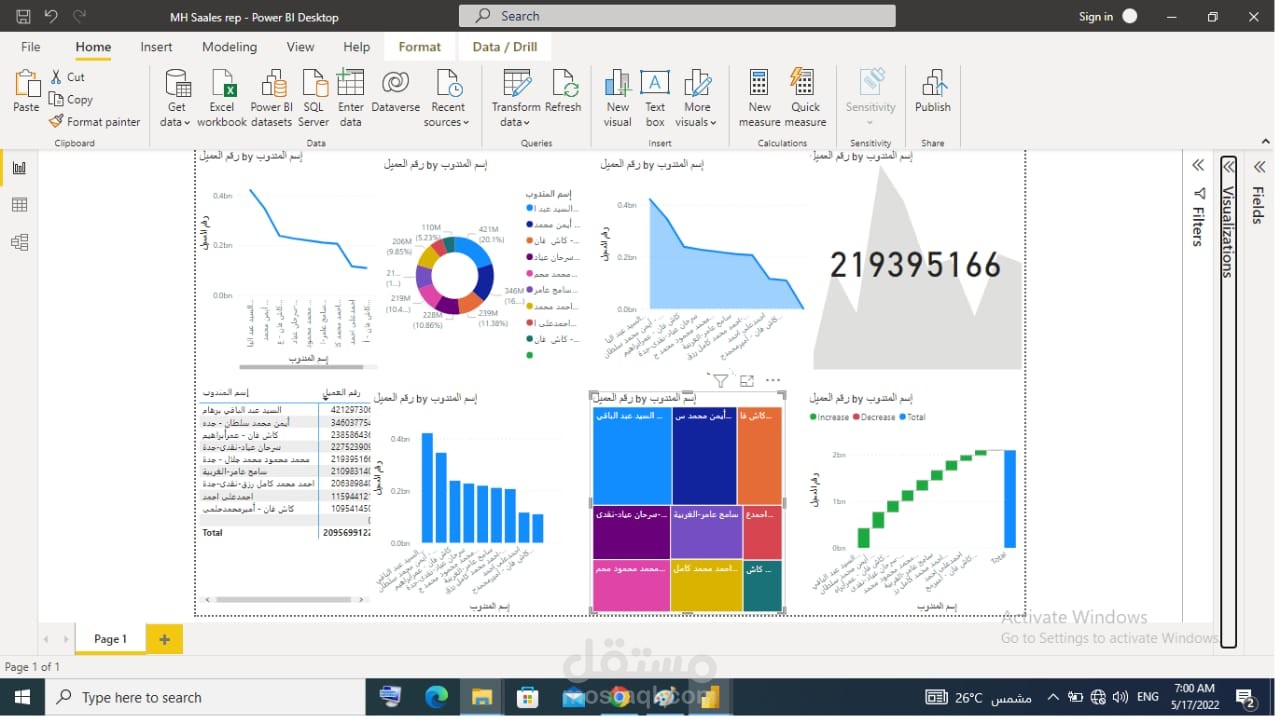Open File Explorer from taskbar
Screen dimensions: 1280x723
[482, 698]
